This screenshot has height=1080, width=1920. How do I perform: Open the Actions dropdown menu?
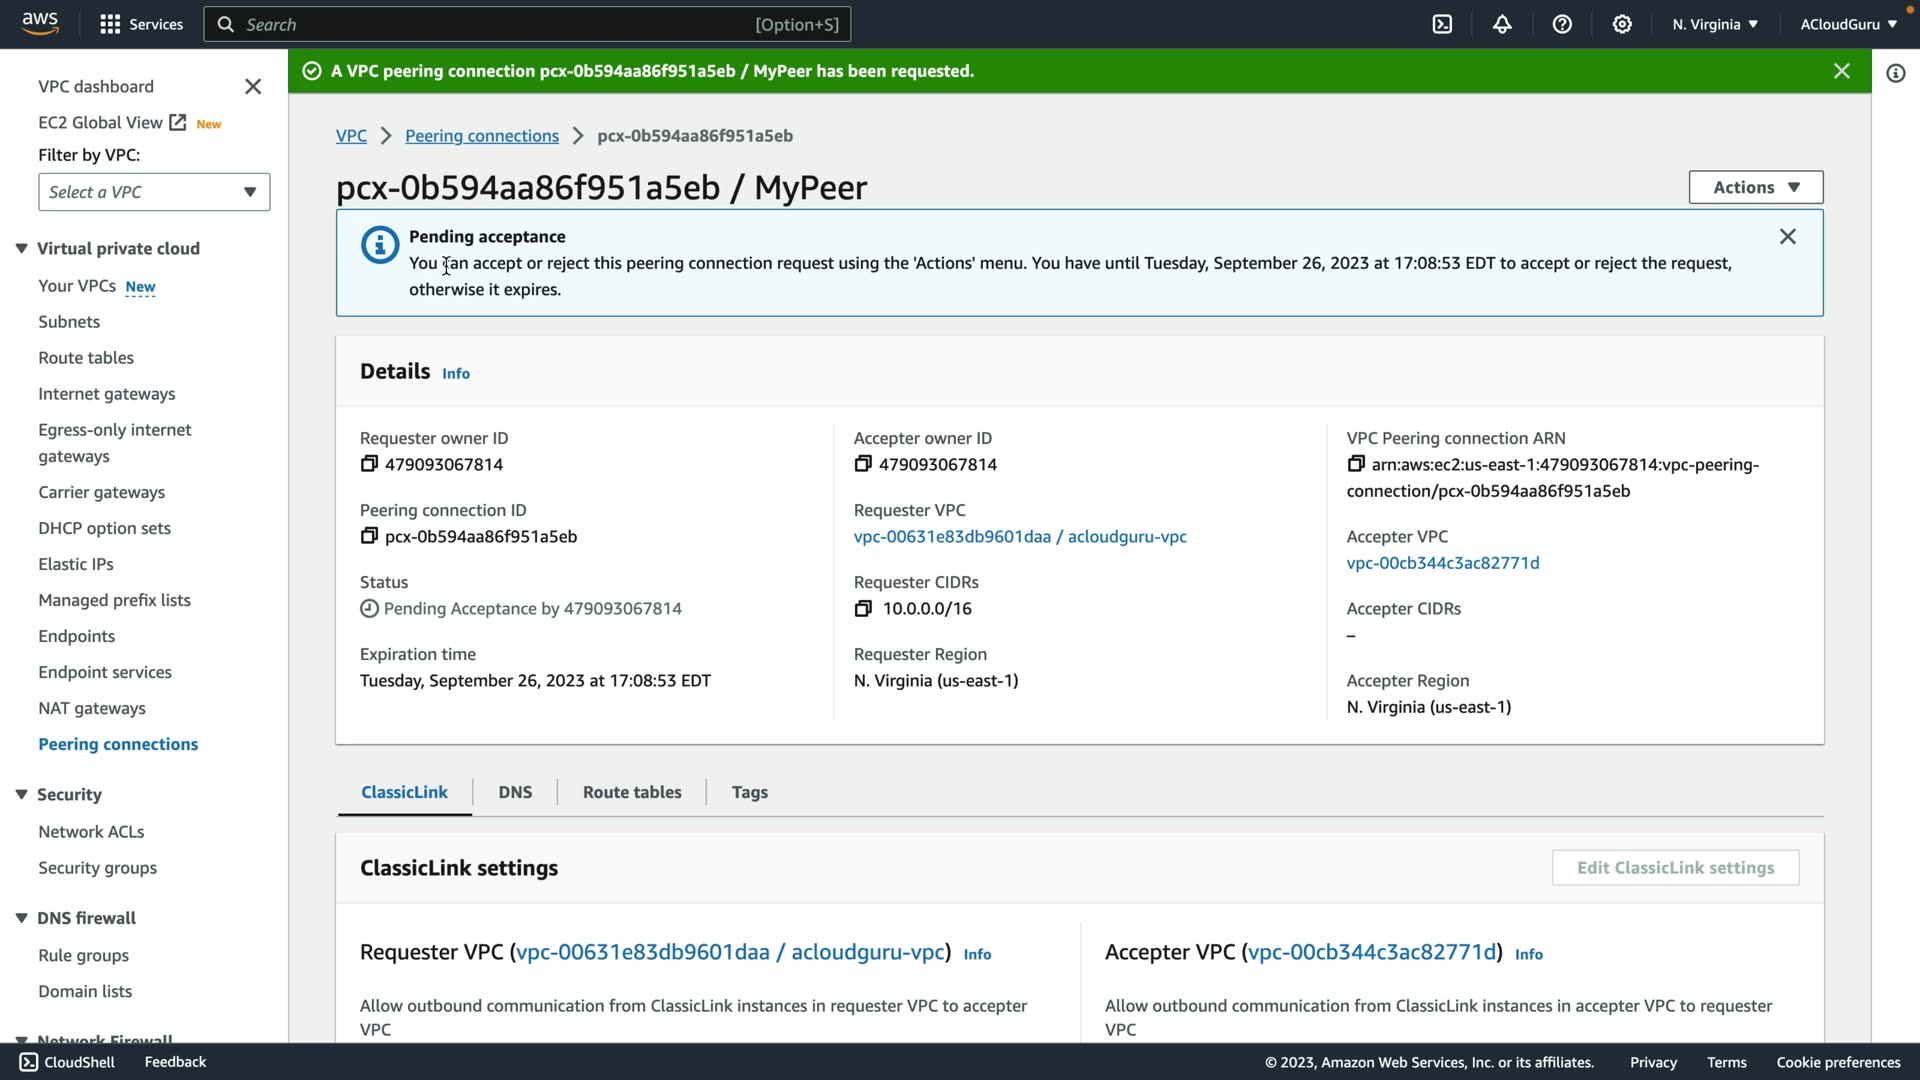tap(1755, 187)
